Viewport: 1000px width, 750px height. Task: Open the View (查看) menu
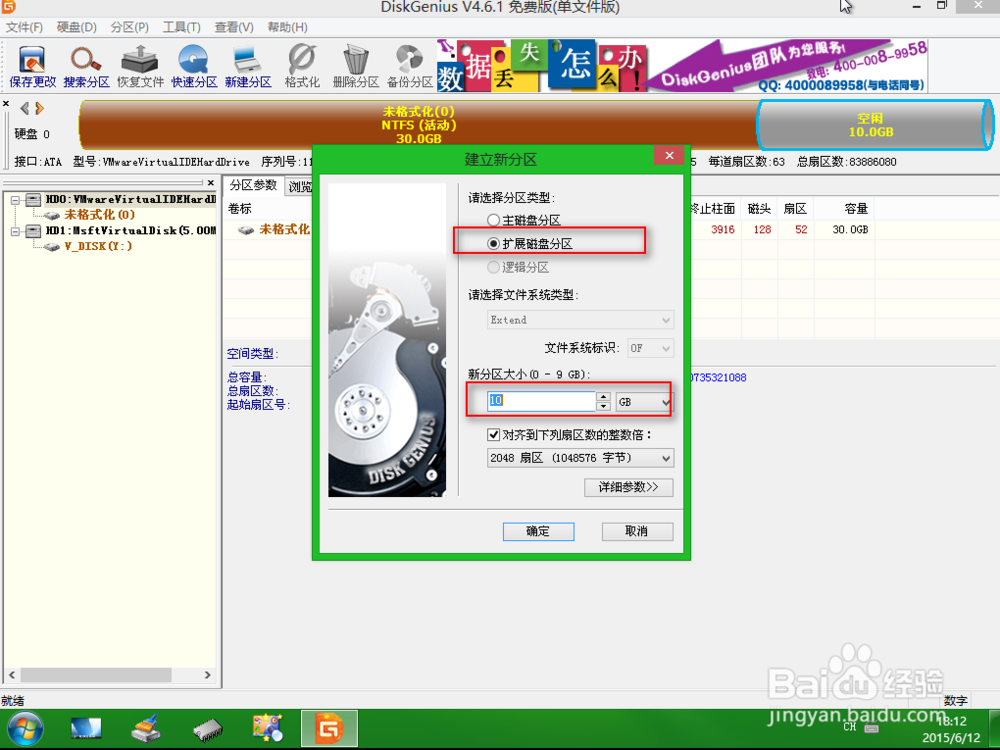point(234,27)
